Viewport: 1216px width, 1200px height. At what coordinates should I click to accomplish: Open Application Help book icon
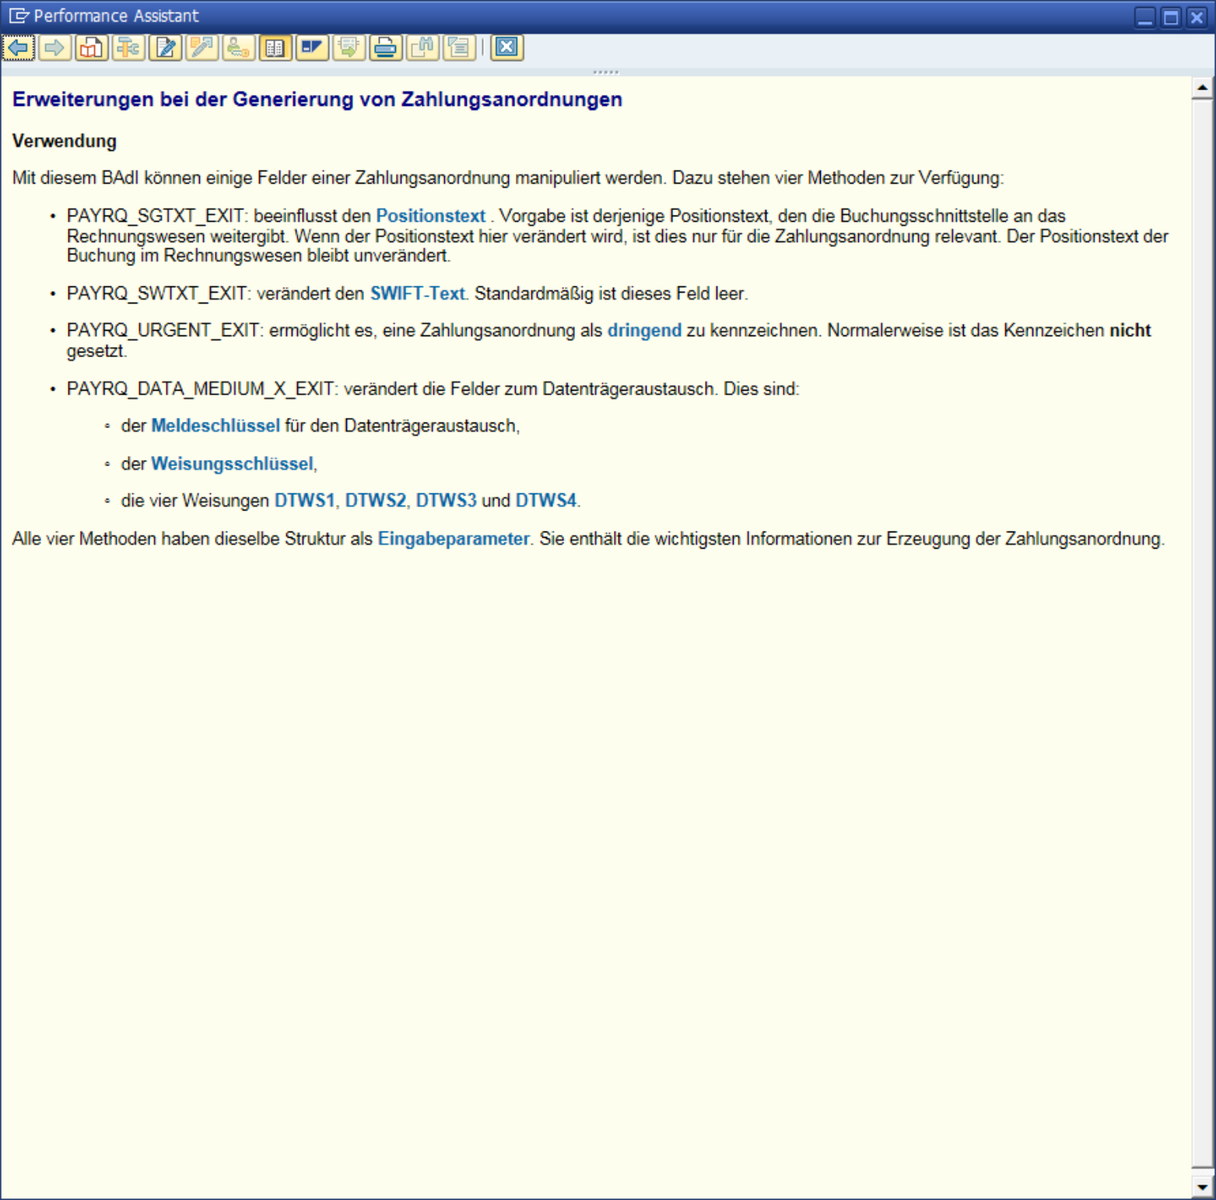pyautogui.click(x=91, y=47)
